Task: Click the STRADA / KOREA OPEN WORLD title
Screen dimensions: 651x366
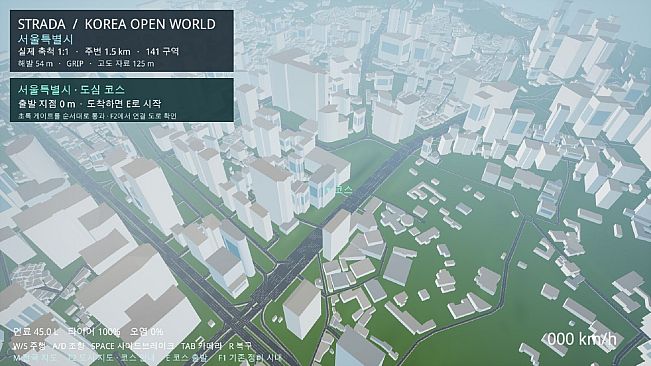Action: click(117, 24)
